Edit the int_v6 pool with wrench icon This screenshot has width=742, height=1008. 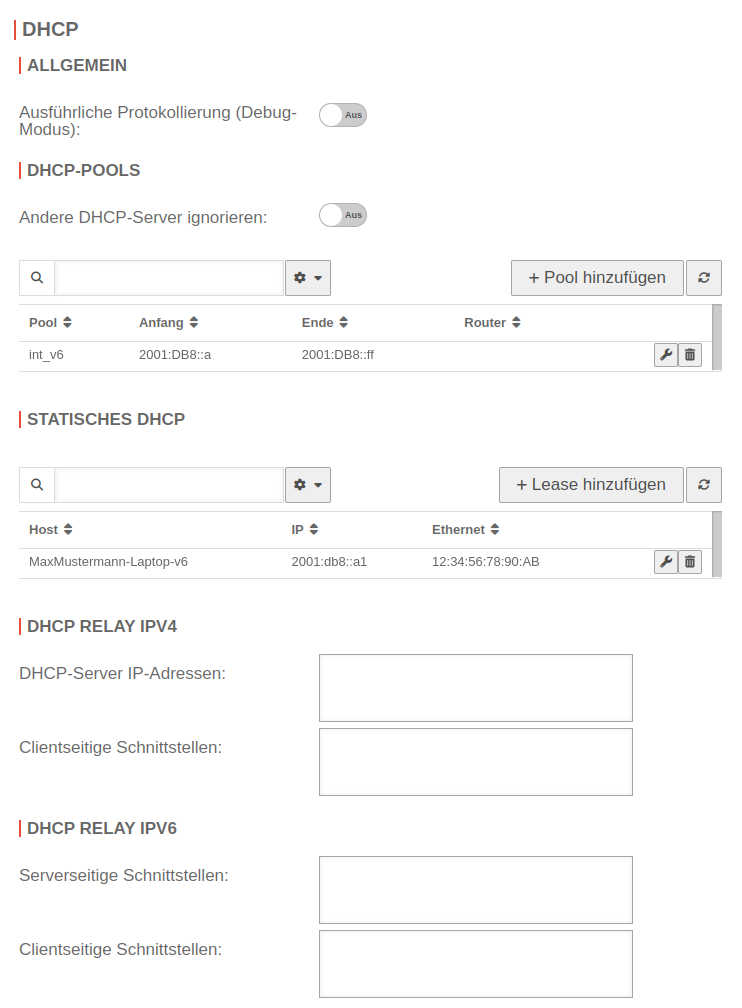click(665, 355)
